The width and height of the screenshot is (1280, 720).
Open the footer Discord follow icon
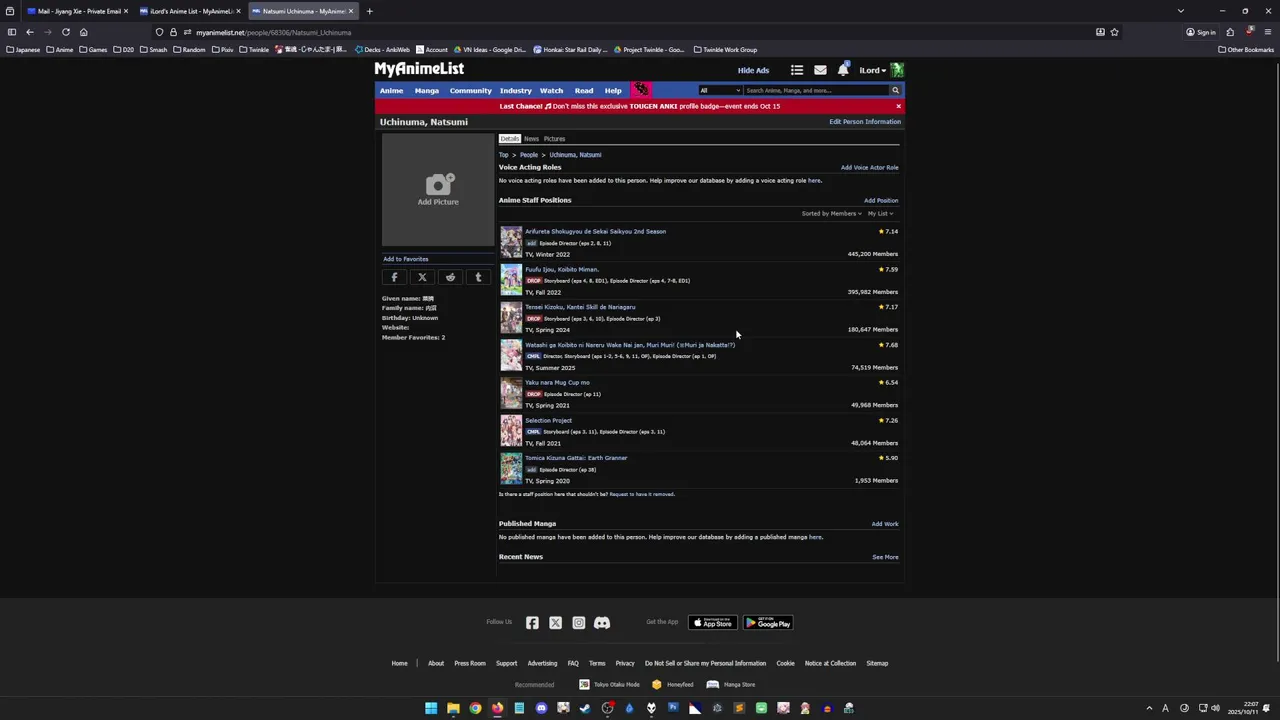(x=602, y=623)
